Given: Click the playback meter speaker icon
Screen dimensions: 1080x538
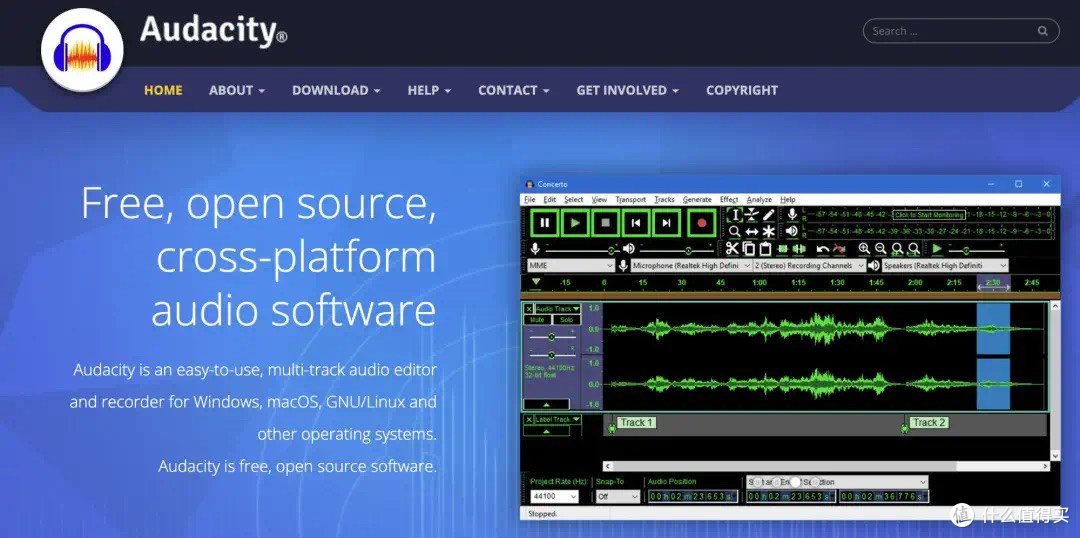Looking at the screenshot, I should point(792,231).
